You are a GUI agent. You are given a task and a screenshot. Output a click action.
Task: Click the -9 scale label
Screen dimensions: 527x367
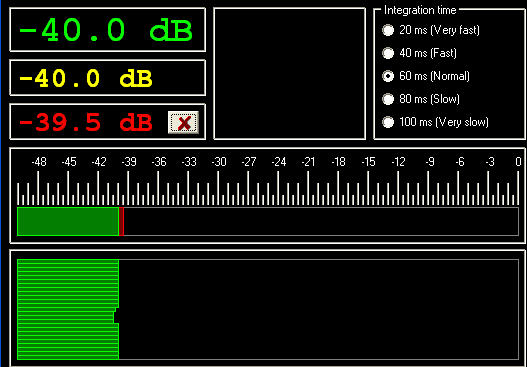[430, 162]
